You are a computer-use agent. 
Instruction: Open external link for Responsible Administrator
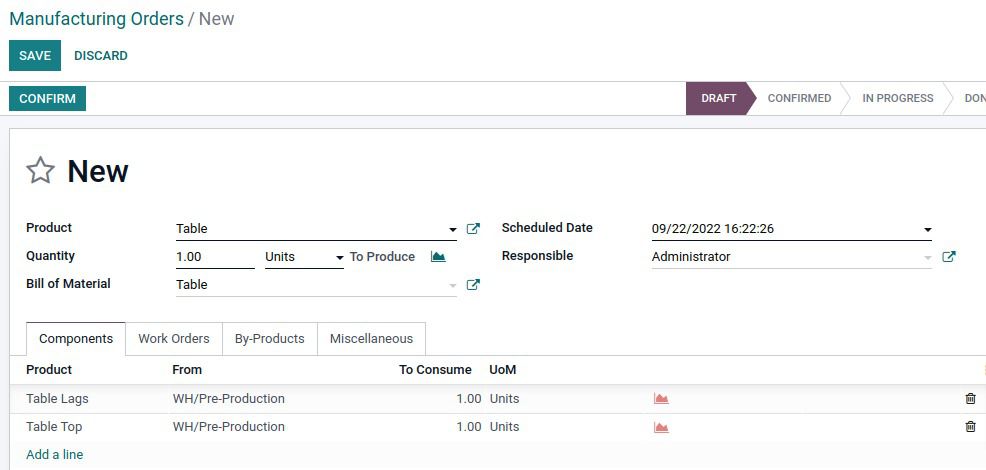(949, 257)
